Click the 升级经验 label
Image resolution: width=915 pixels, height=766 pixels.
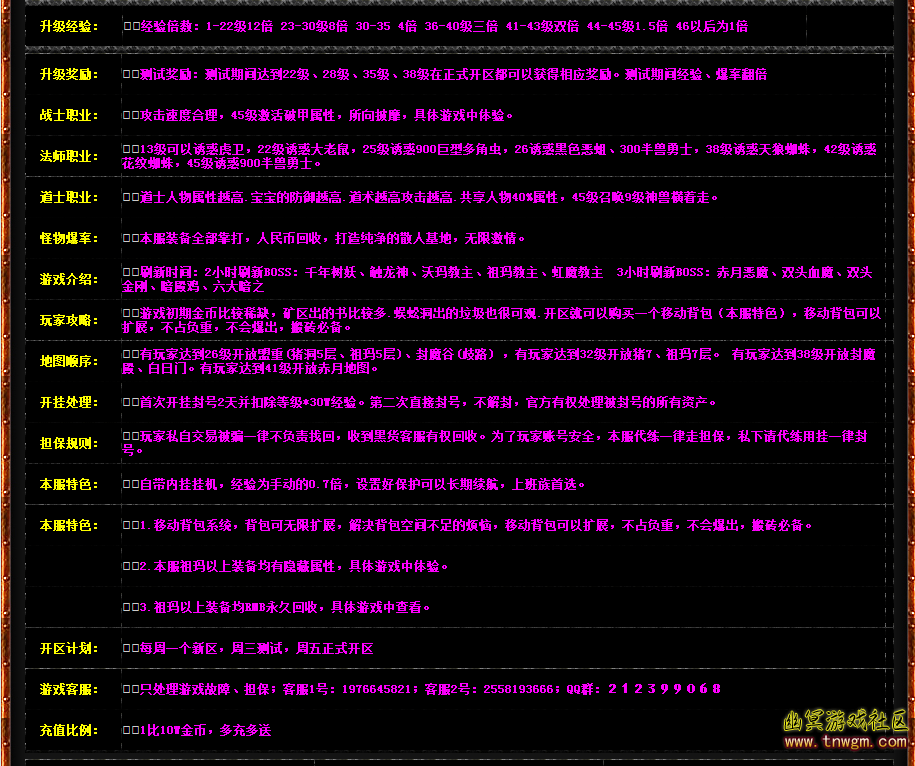click(69, 26)
